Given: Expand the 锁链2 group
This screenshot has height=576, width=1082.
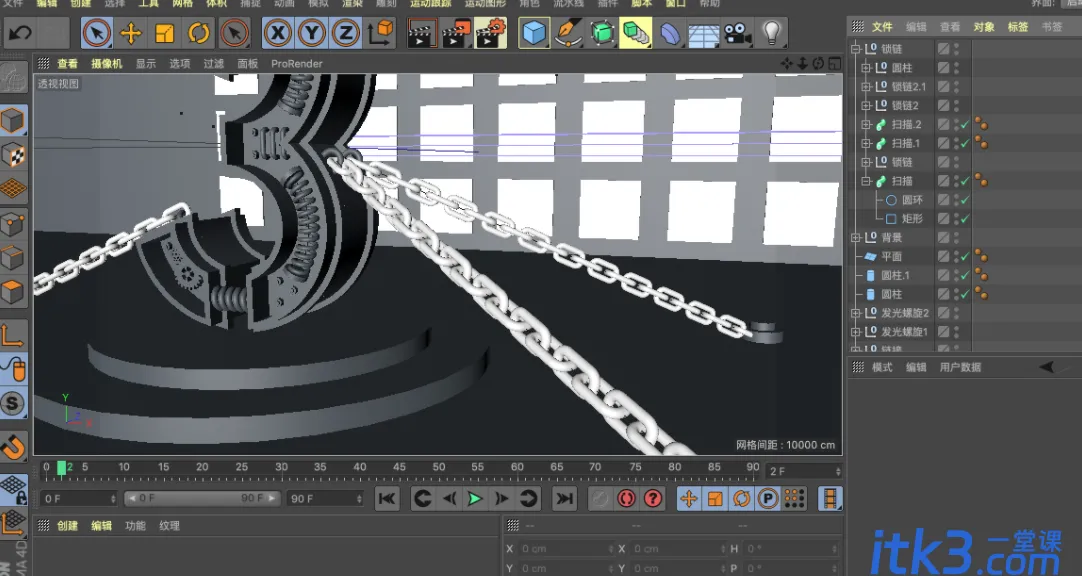Looking at the screenshot, I should 867,106.
